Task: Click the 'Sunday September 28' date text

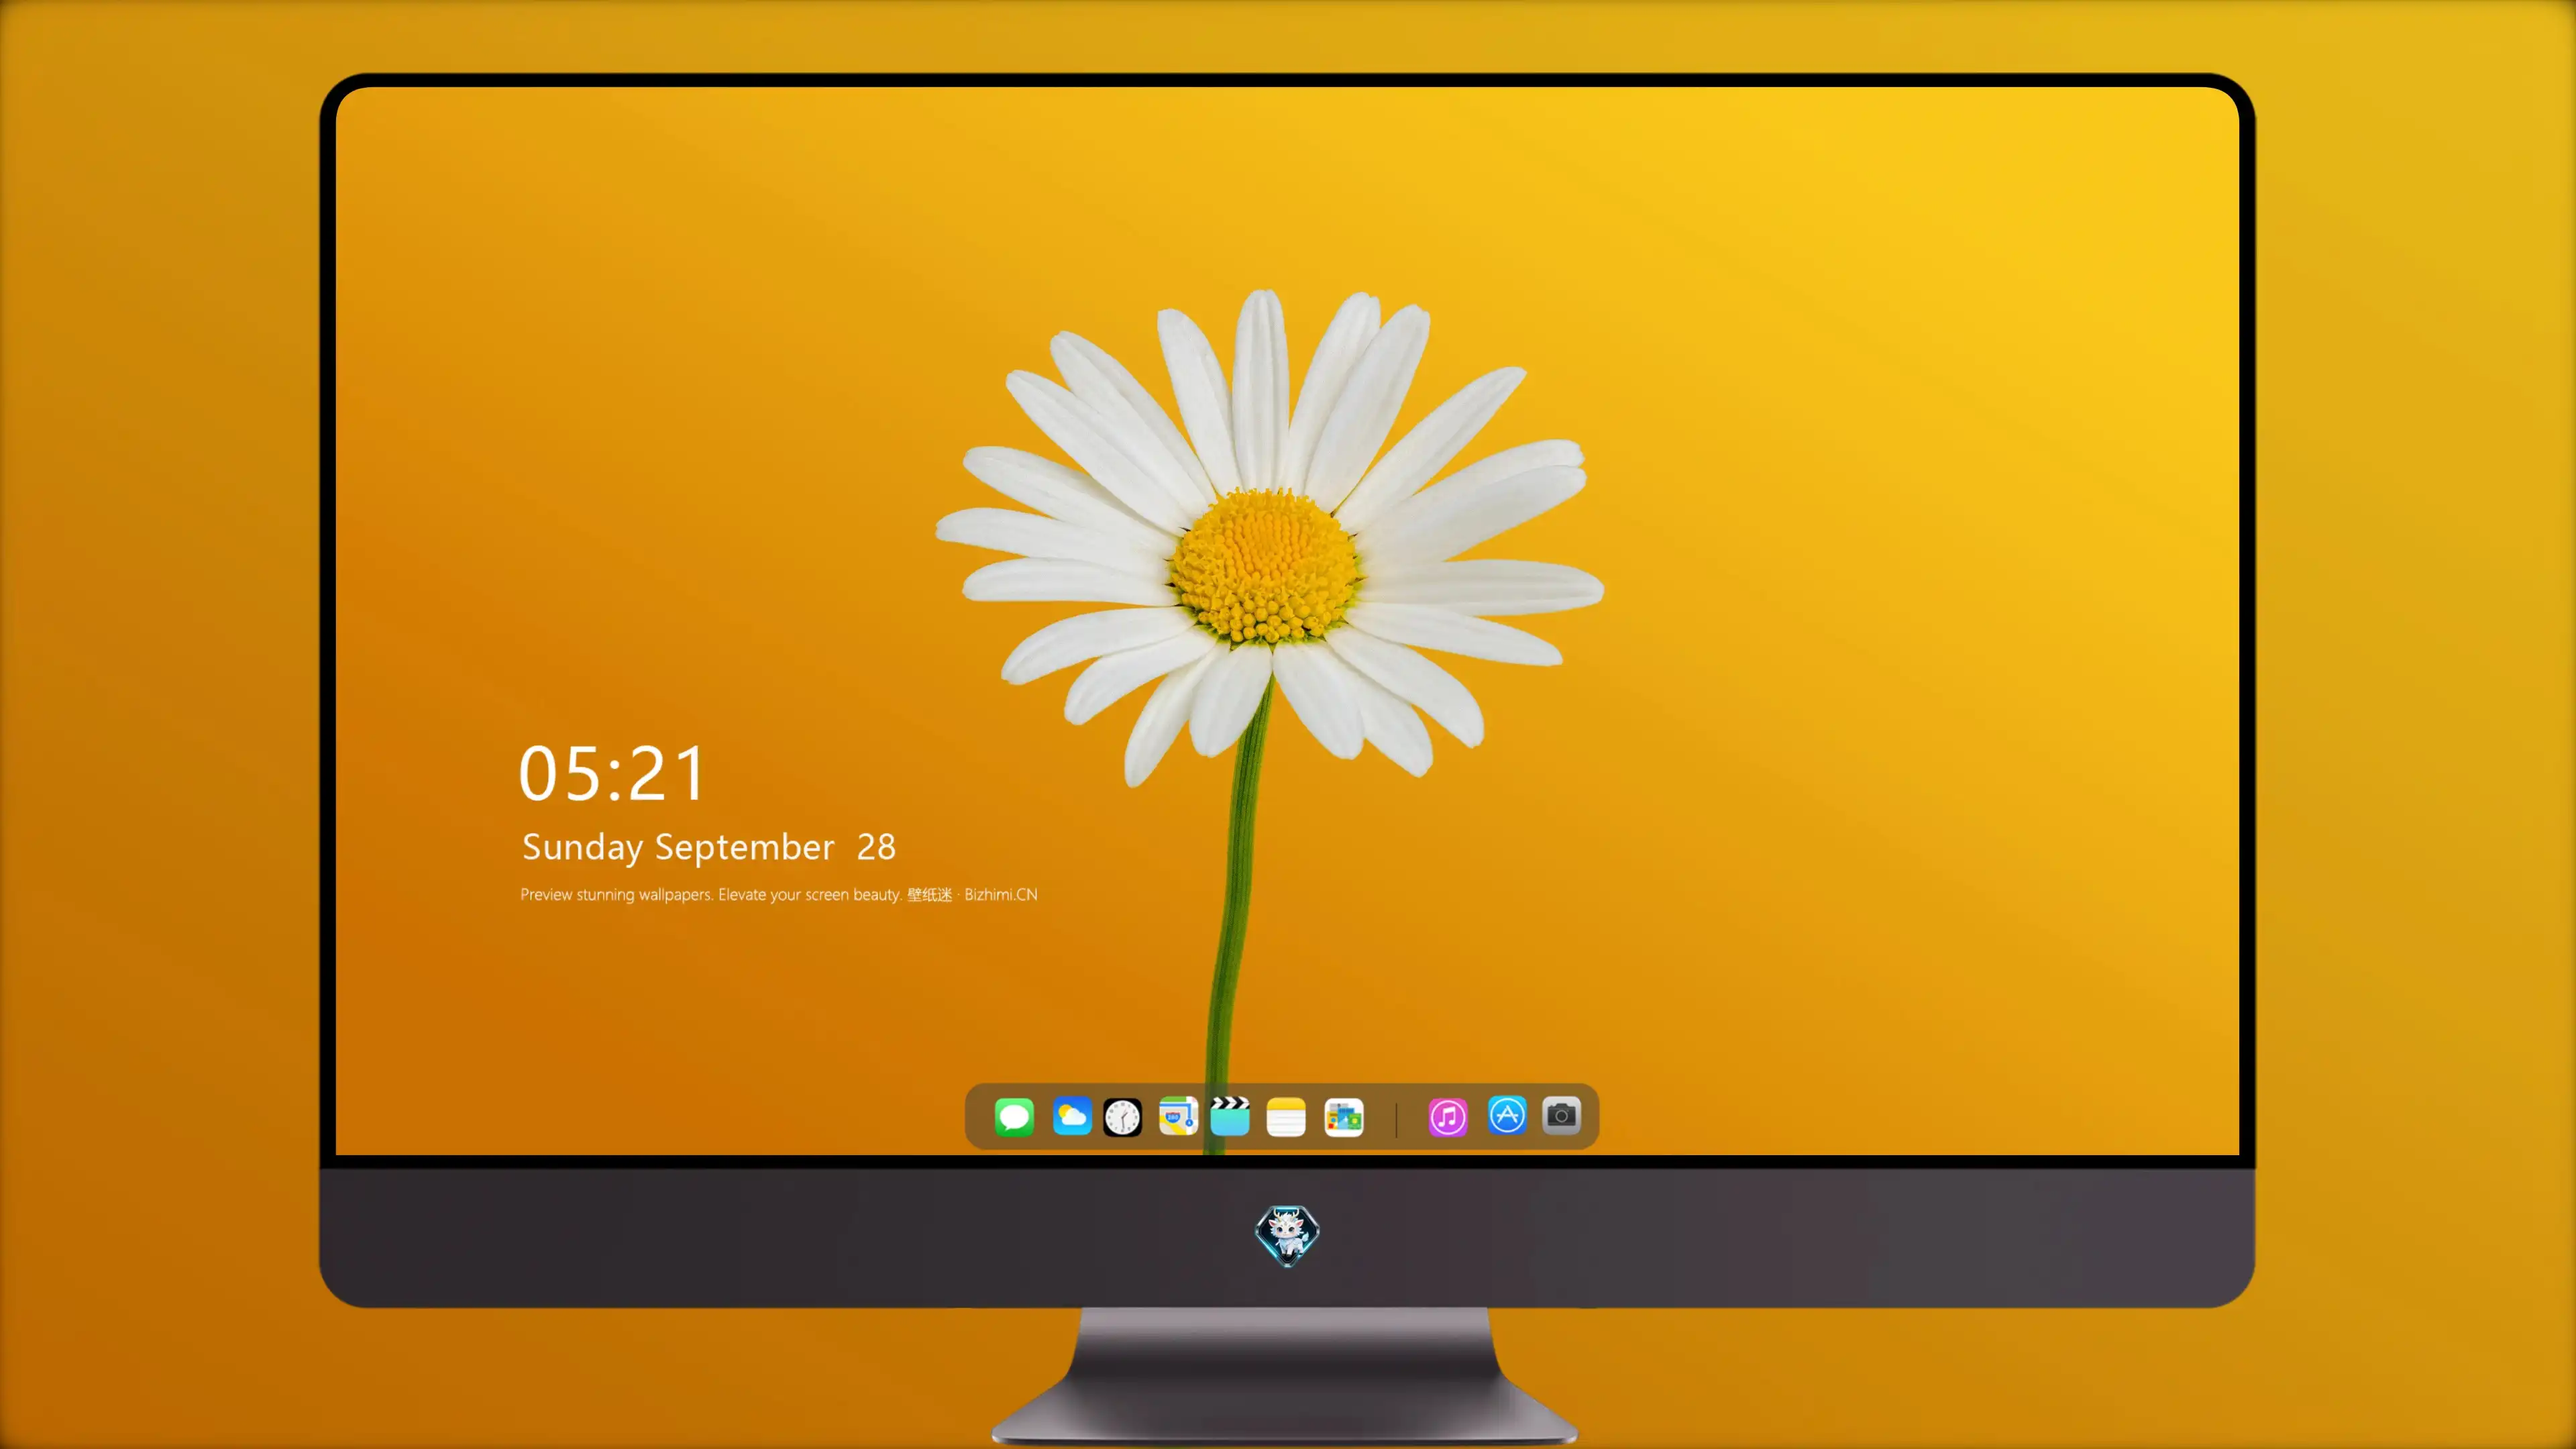Action: point(709,847)
